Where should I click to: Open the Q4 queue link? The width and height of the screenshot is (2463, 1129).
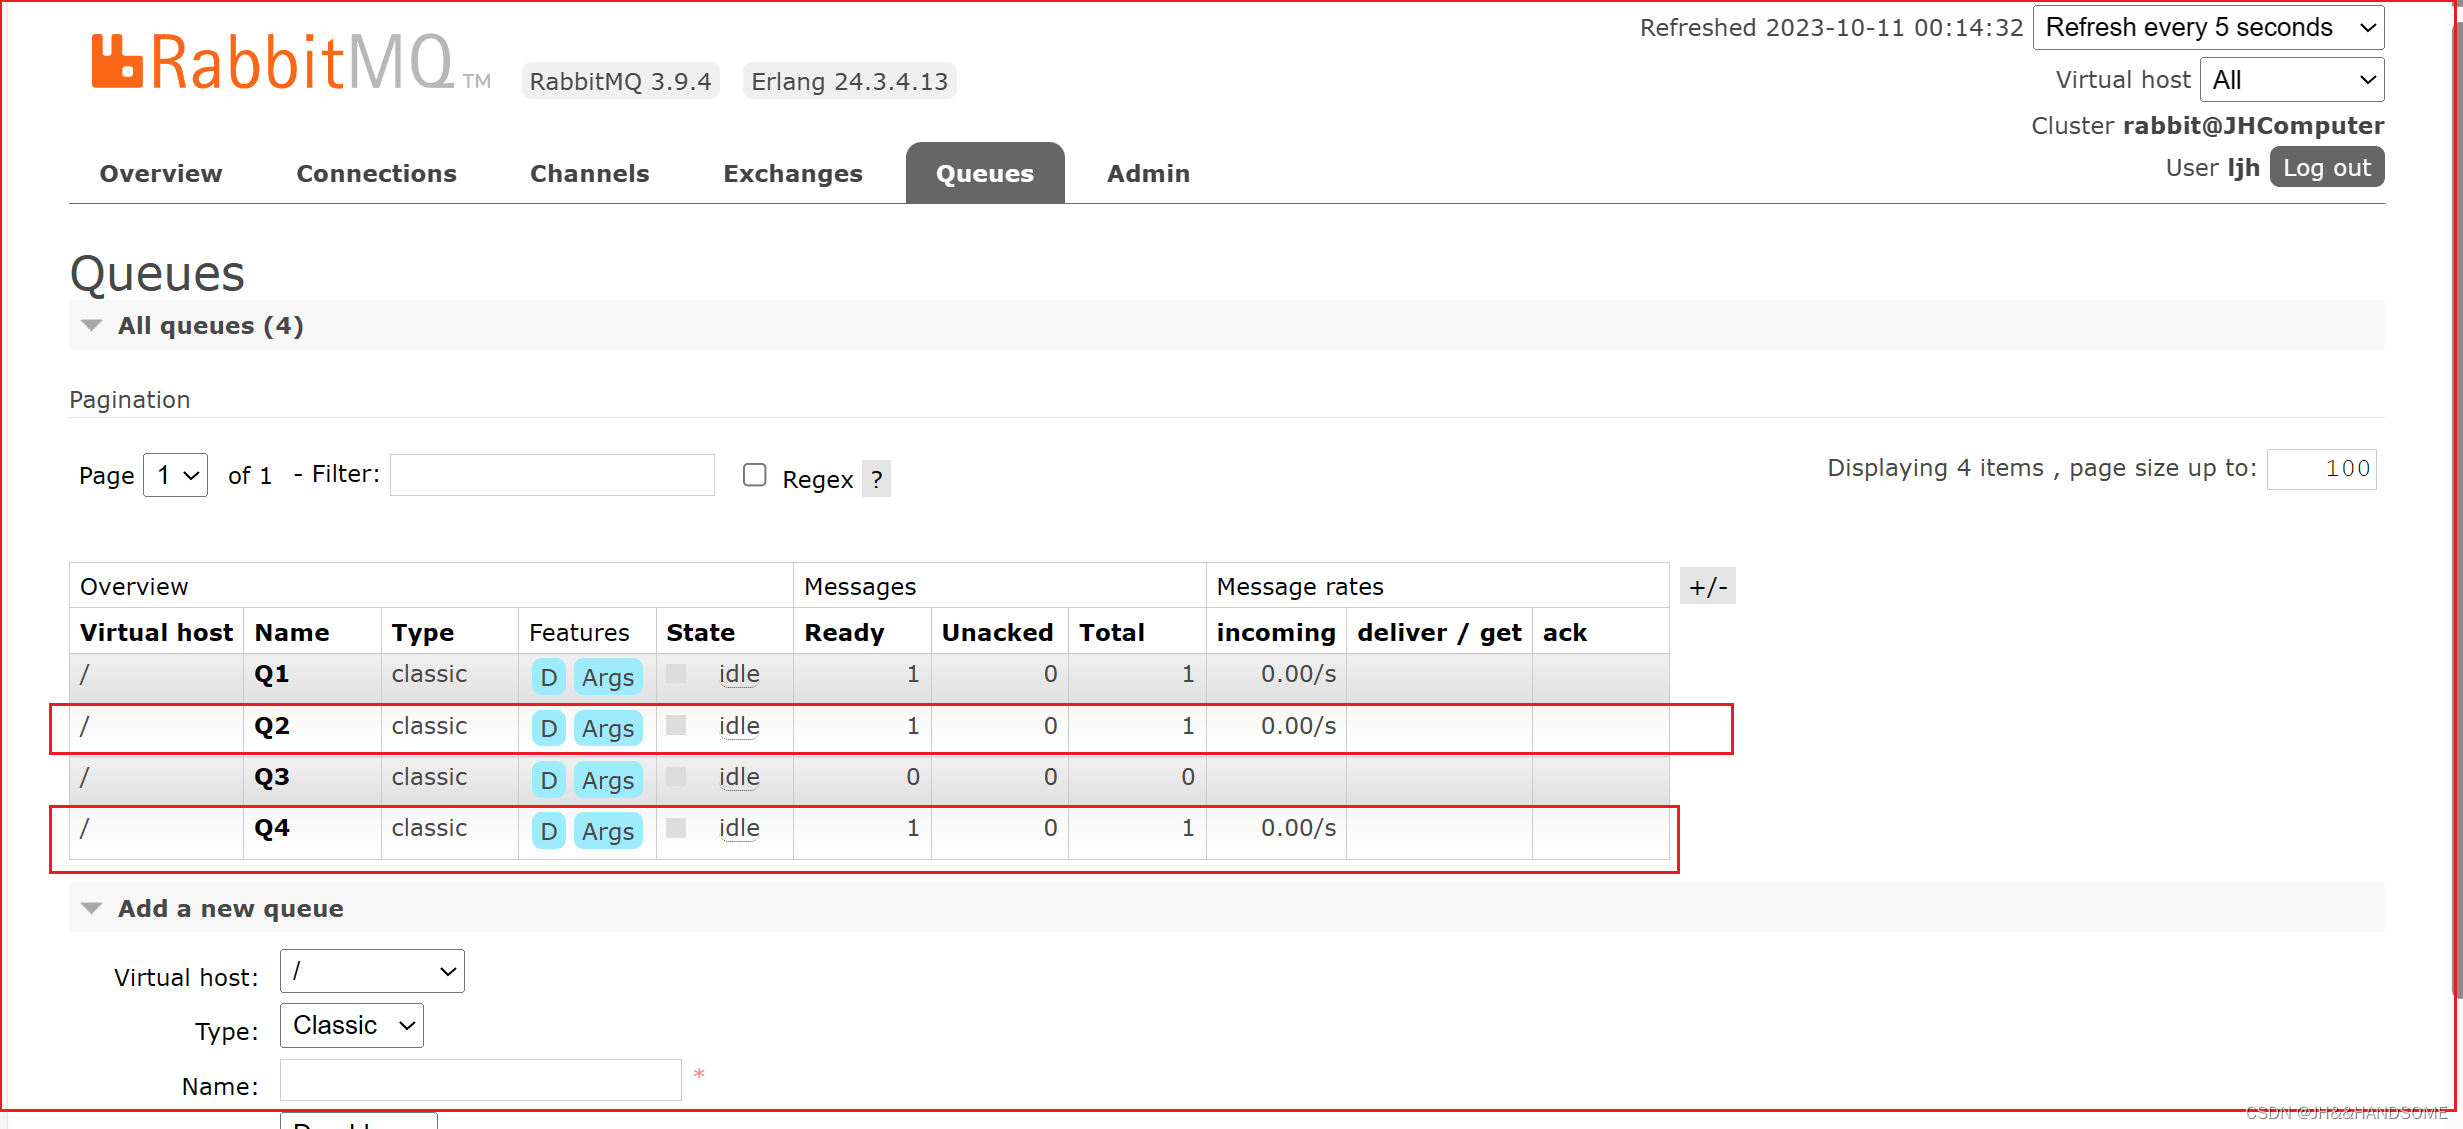tap(272, 828)
